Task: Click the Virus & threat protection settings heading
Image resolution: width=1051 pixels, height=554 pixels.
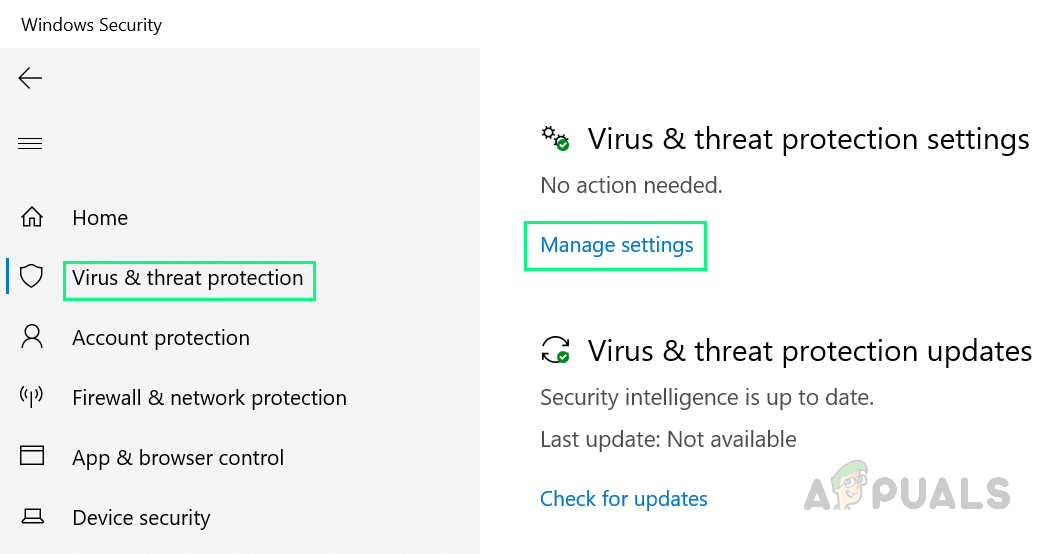Action: point(808,139)
